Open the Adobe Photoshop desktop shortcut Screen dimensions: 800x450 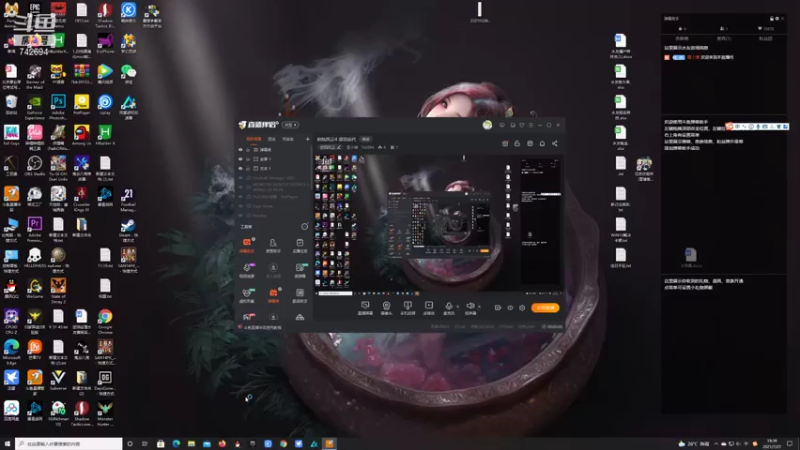[x=58, y=107]
